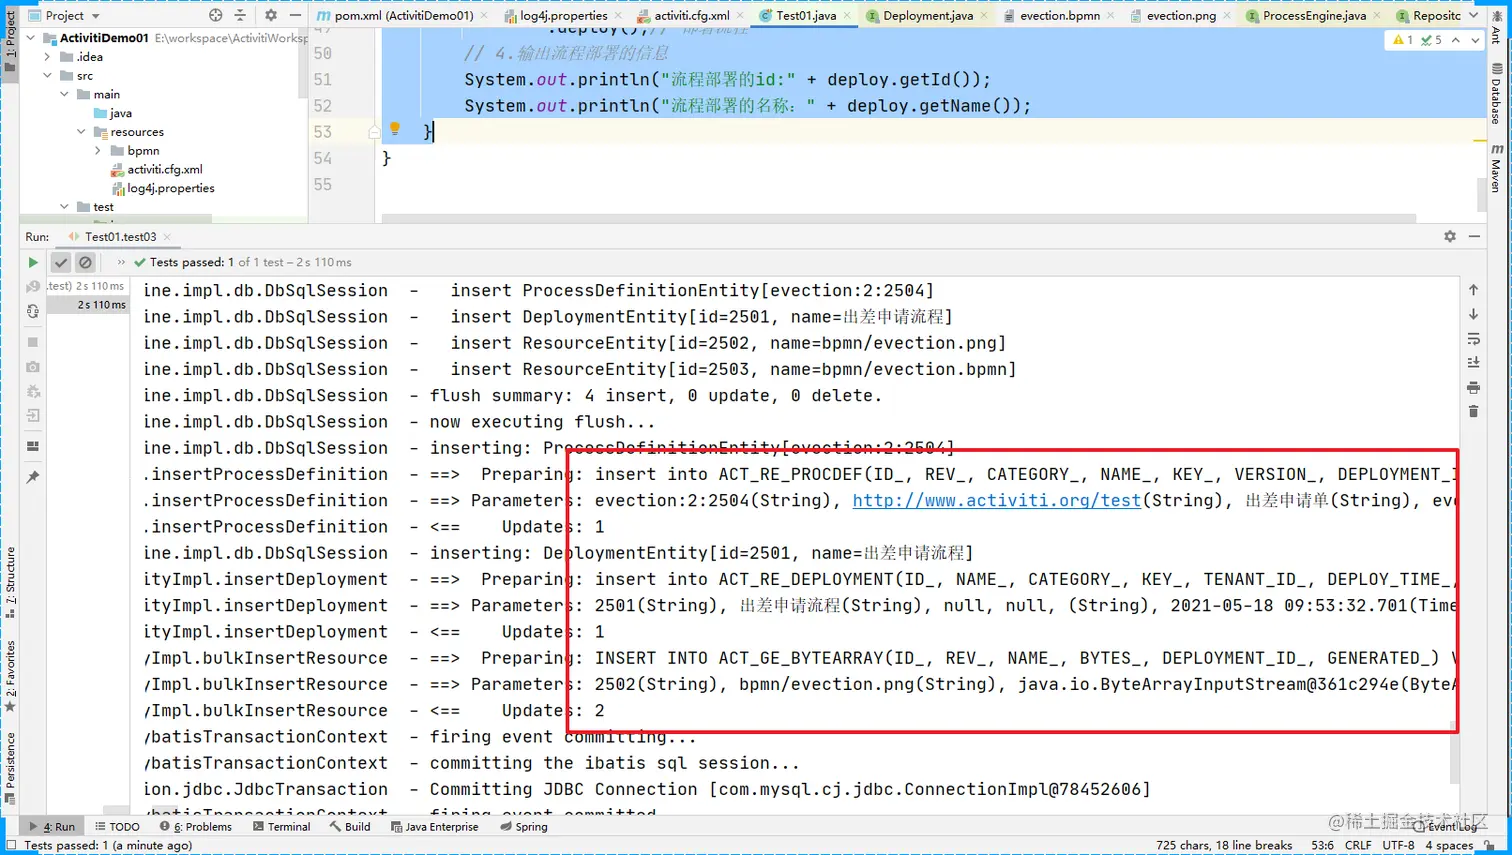Click the Exit sign-out icon in Run toolbar
1512x855 pixels.
click(x=33, y=416)
